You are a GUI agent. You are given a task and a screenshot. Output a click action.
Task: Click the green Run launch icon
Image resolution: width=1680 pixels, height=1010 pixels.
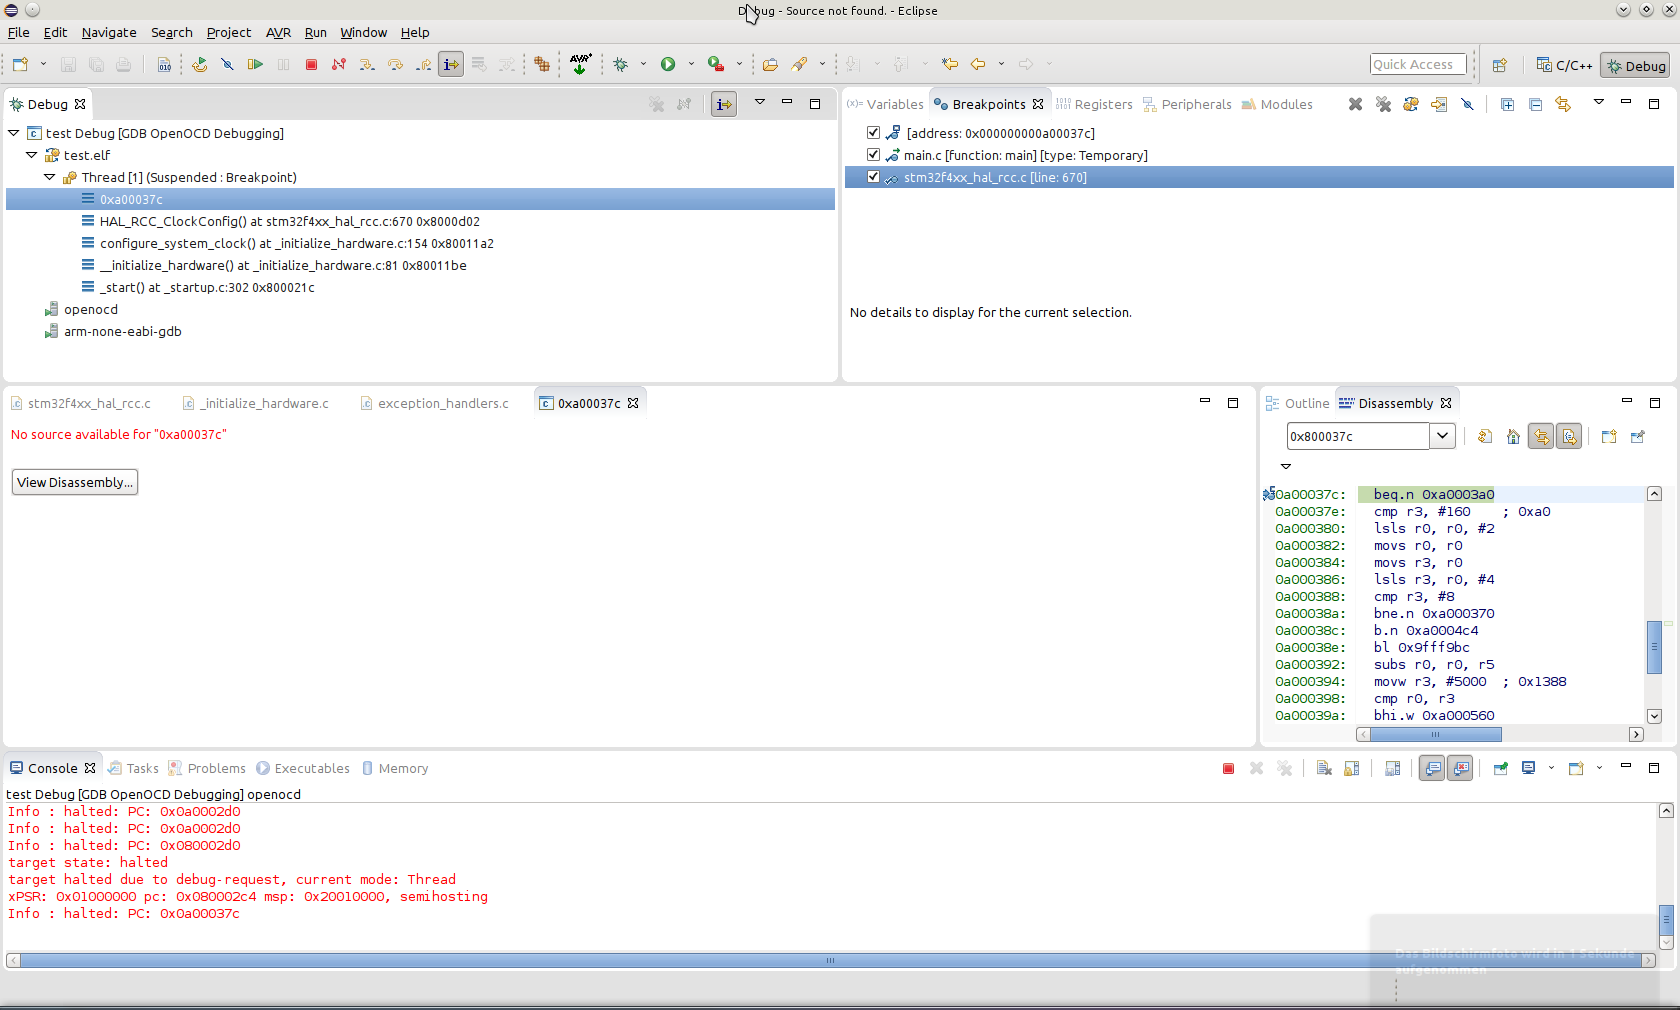(x=668, y=64)
